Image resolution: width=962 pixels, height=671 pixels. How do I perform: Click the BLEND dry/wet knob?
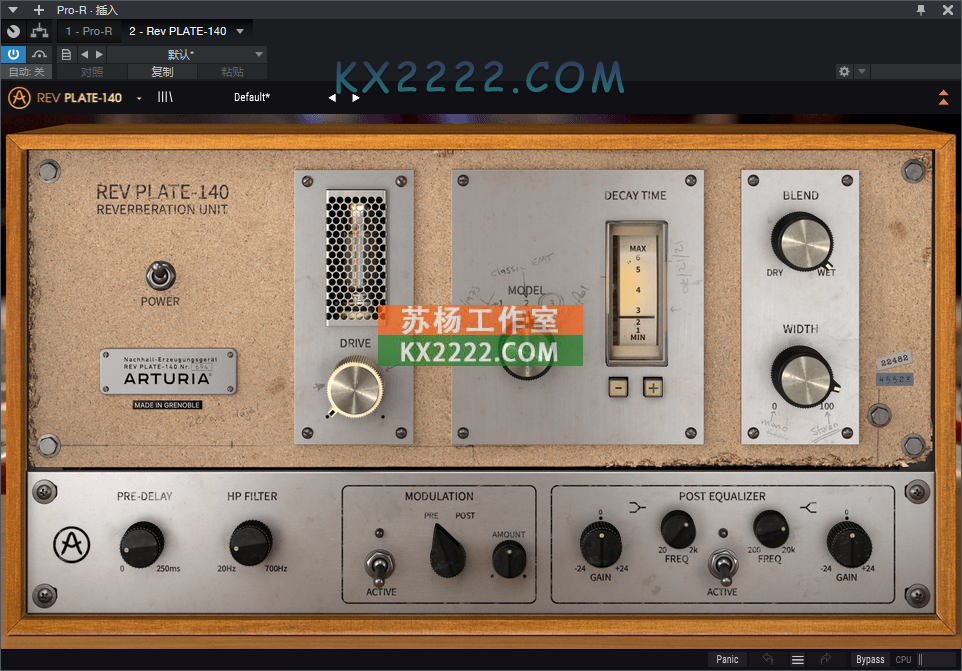point(801,242)
